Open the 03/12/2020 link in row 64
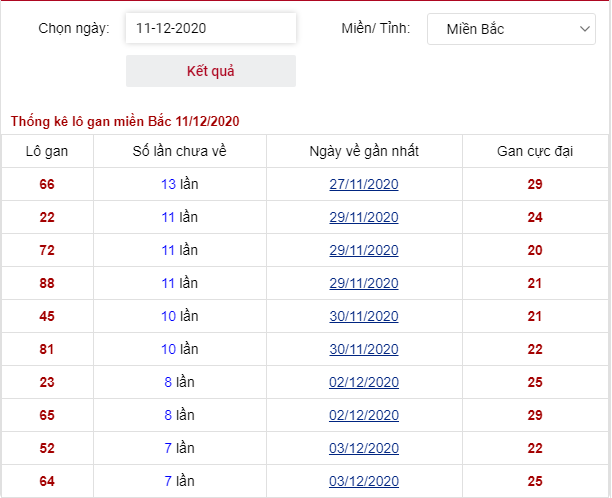 (364, 481)
